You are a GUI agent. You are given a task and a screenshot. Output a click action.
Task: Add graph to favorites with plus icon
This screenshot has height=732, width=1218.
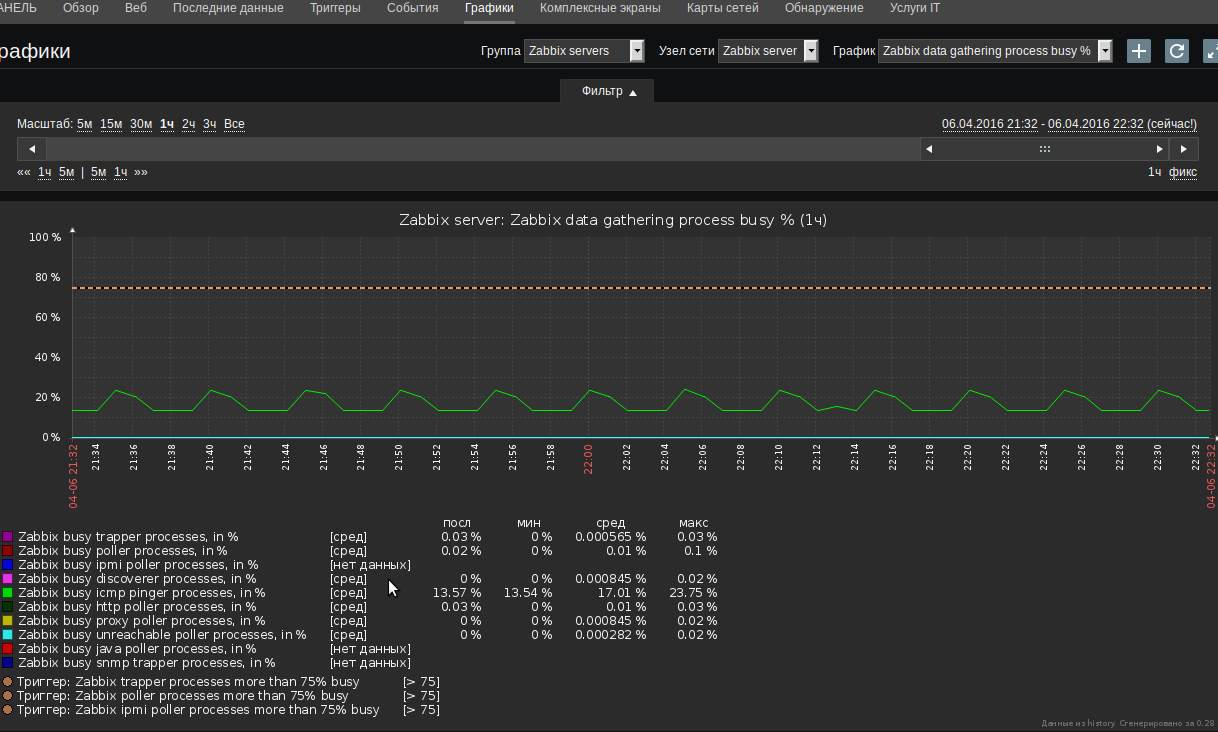click(x=1139, y=51)
